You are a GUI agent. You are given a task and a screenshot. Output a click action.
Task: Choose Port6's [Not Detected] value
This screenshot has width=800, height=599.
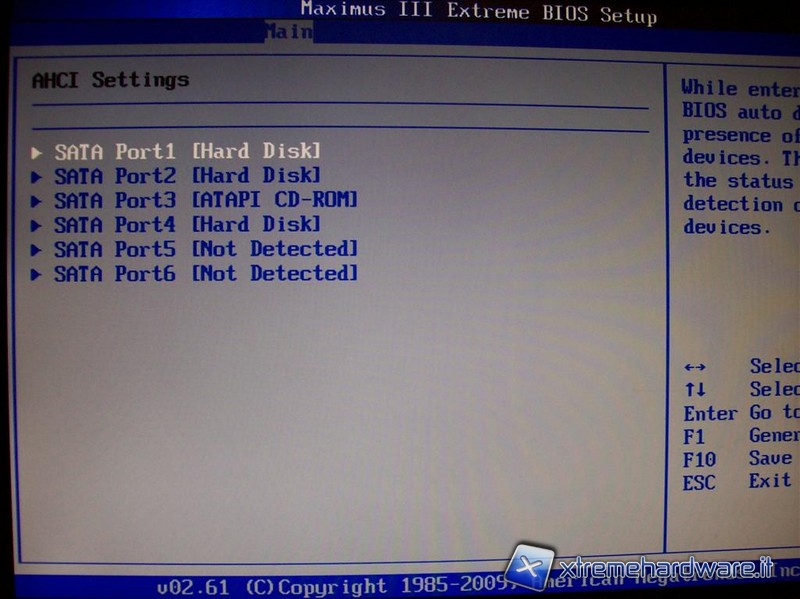[x=274, y=273]
